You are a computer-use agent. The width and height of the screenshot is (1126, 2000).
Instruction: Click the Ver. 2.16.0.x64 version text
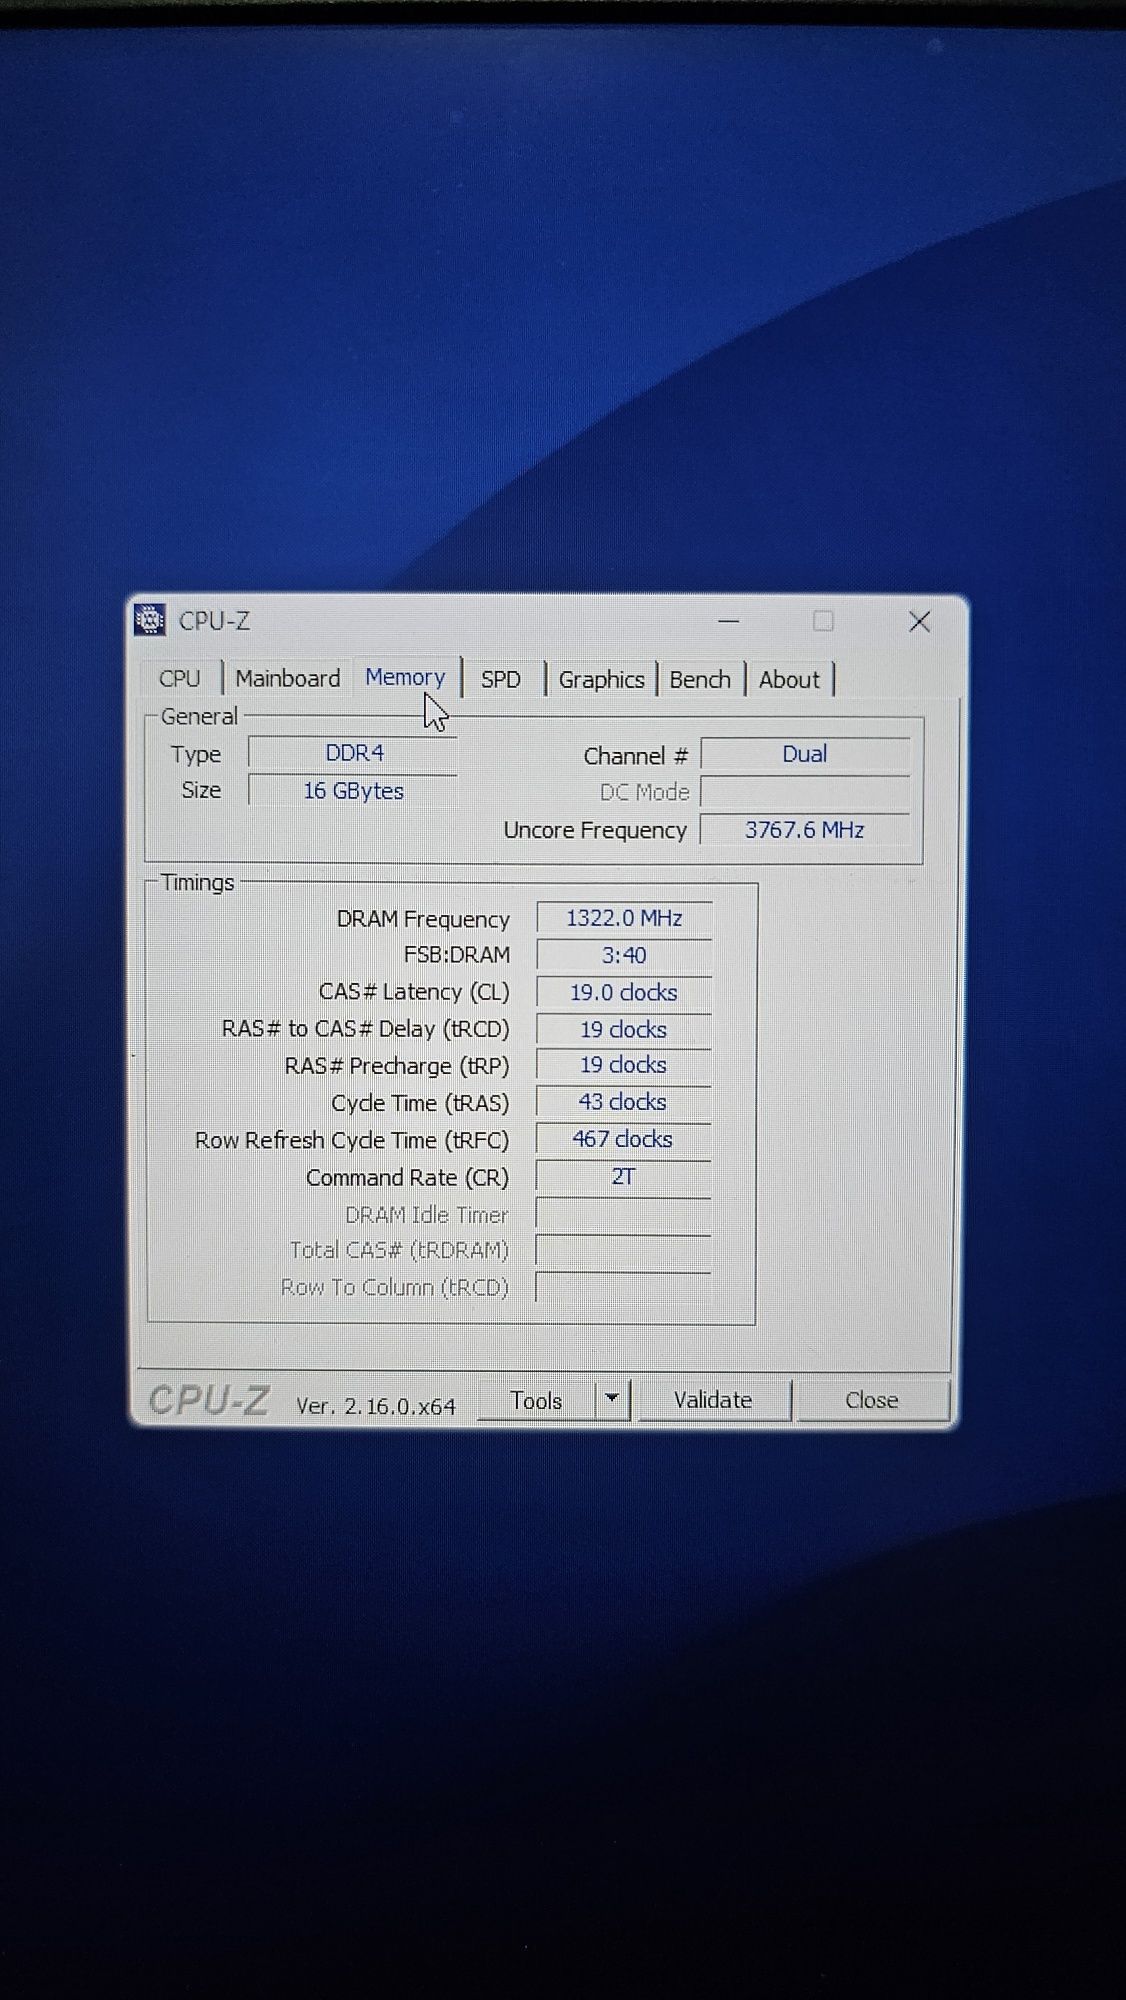click(x=376, y=1406)
